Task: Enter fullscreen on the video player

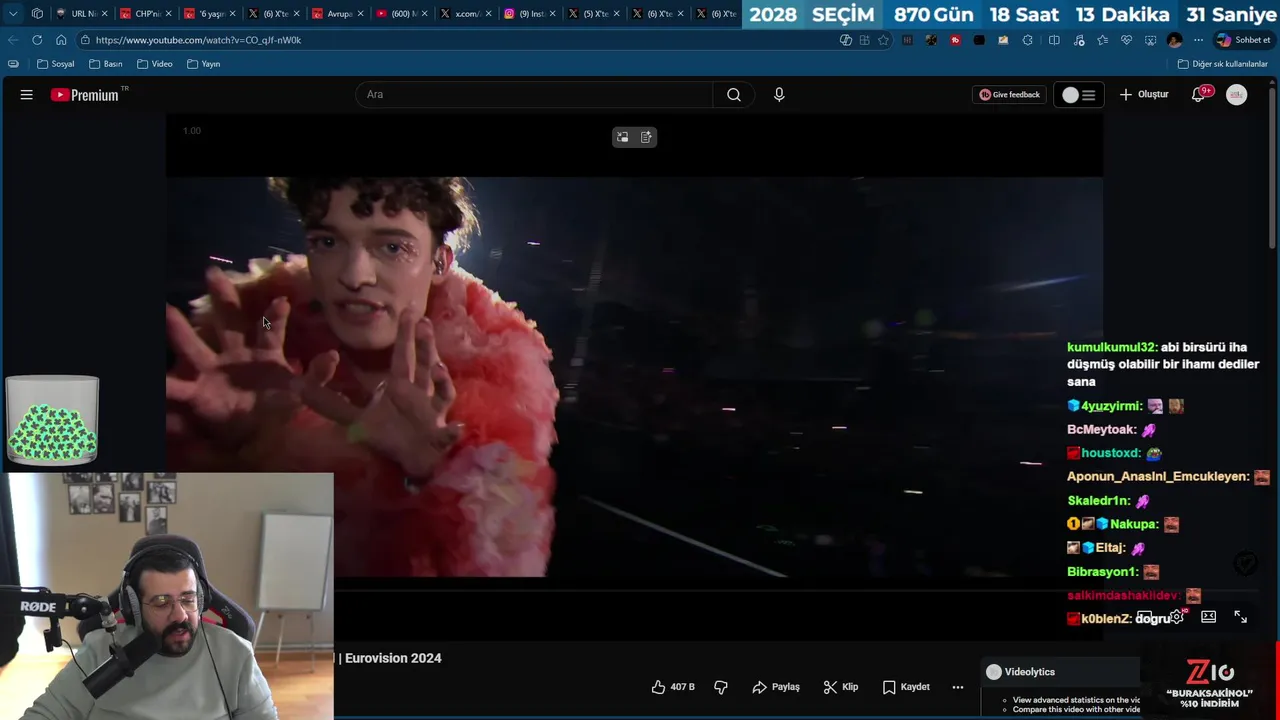Action: pos(1240,617)
